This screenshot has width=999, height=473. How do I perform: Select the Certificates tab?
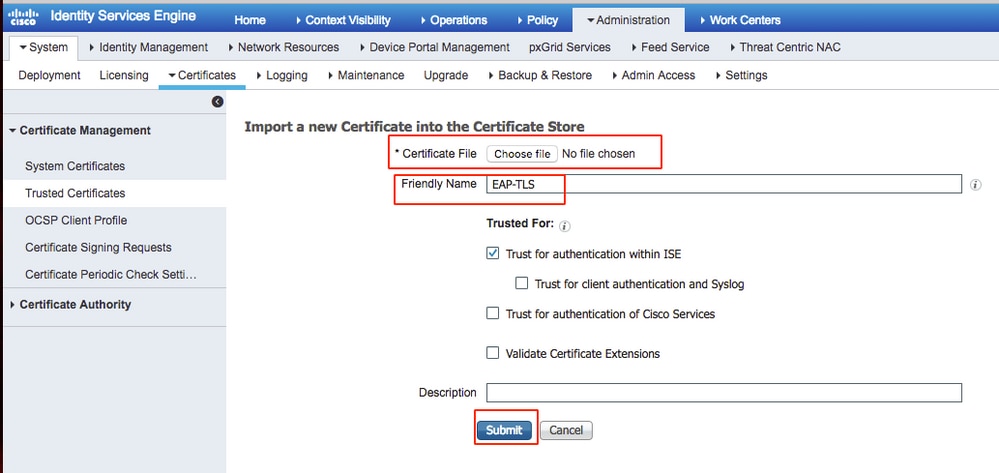201,75
